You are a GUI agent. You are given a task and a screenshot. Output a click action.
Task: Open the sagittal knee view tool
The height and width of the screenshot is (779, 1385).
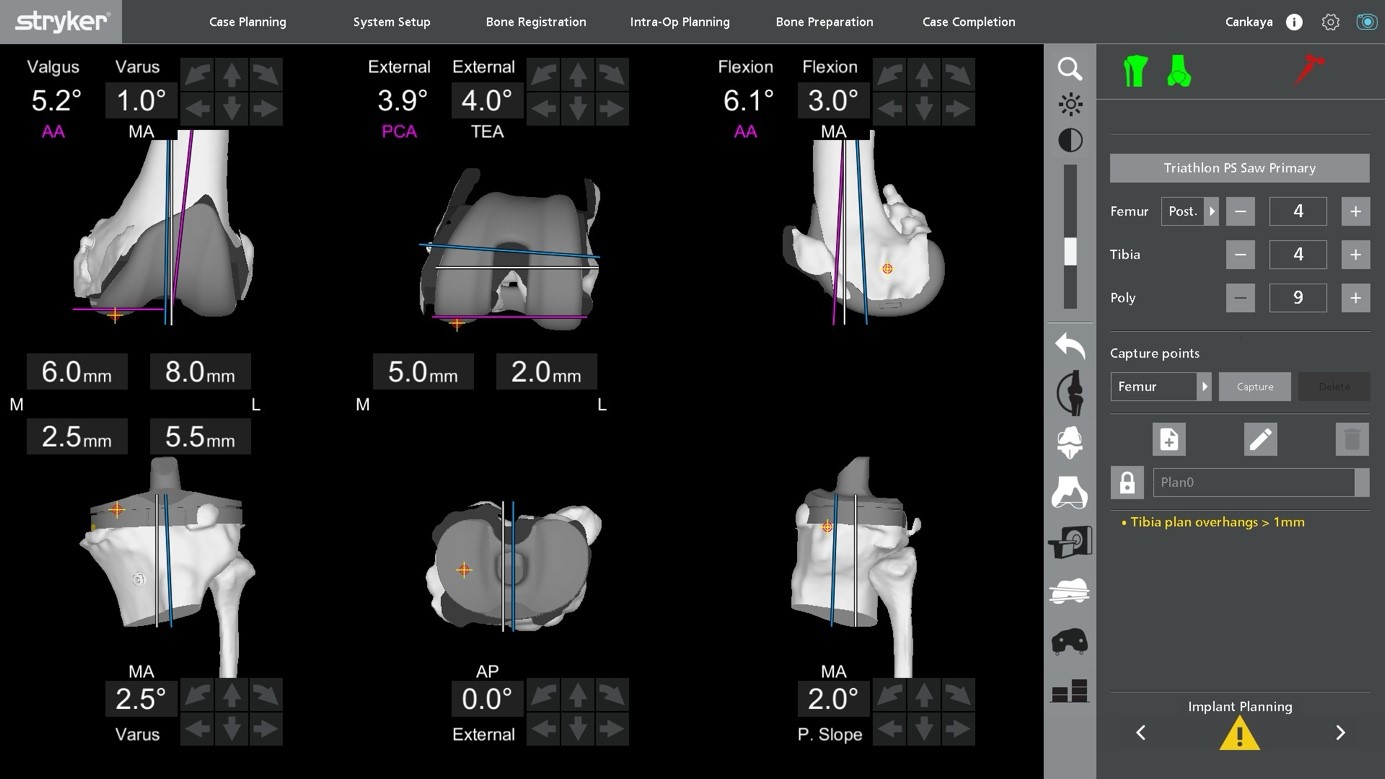pos(1069,392)
